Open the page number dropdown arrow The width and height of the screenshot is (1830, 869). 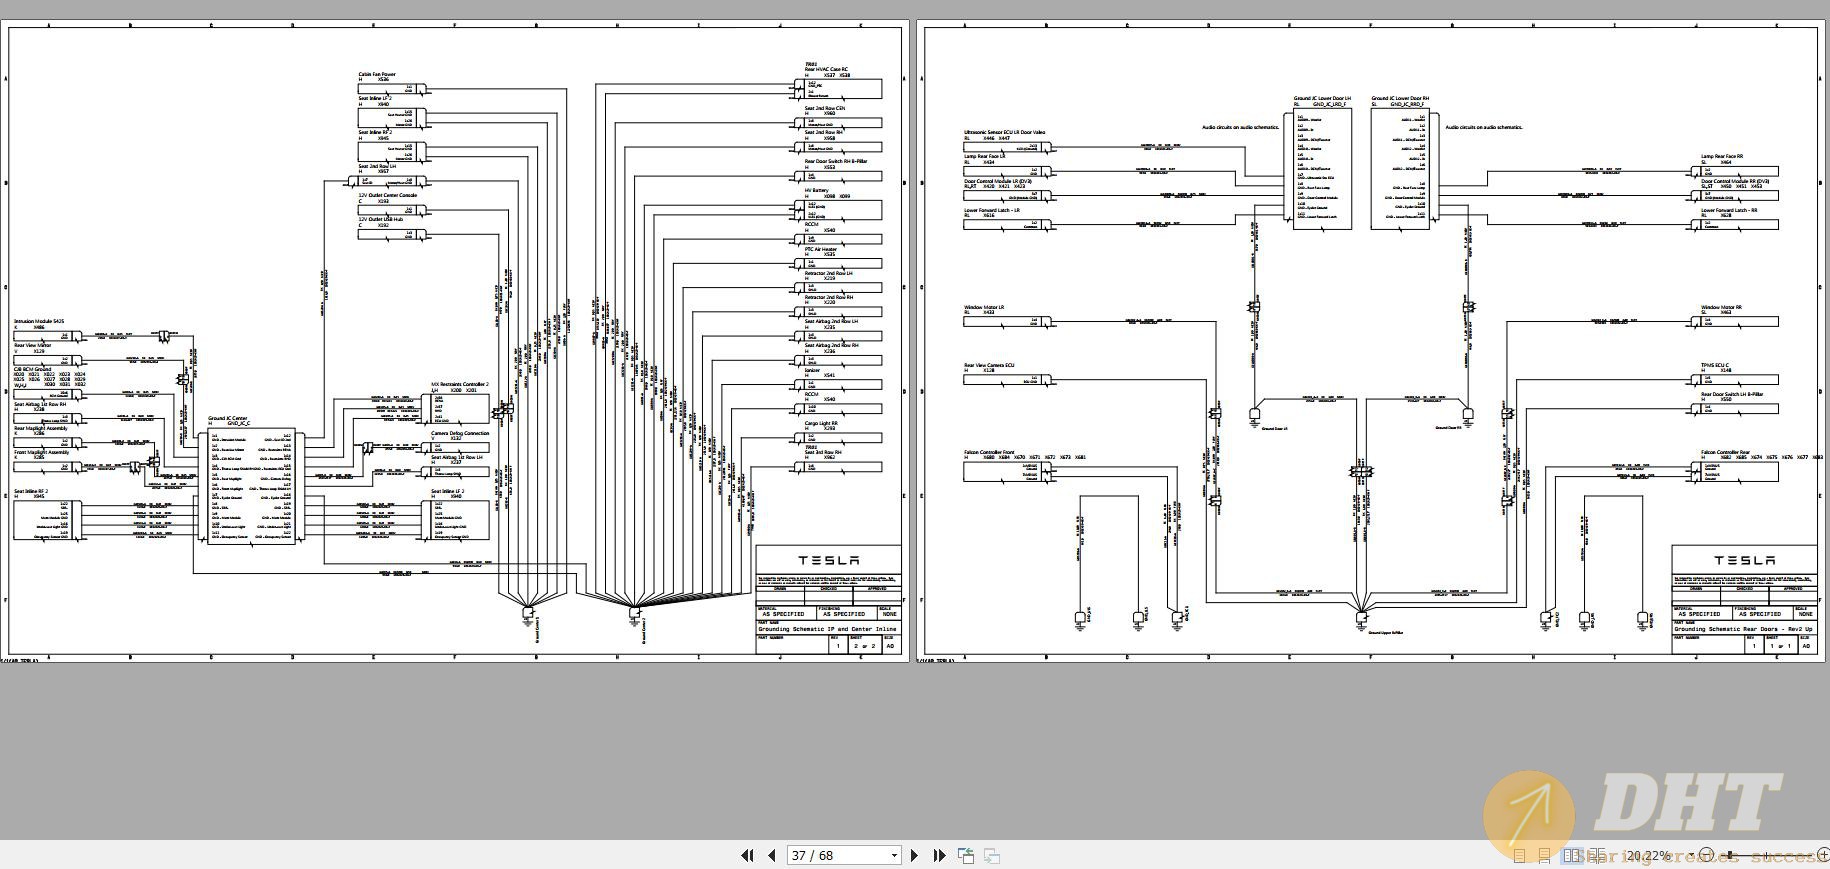(894, 855)
